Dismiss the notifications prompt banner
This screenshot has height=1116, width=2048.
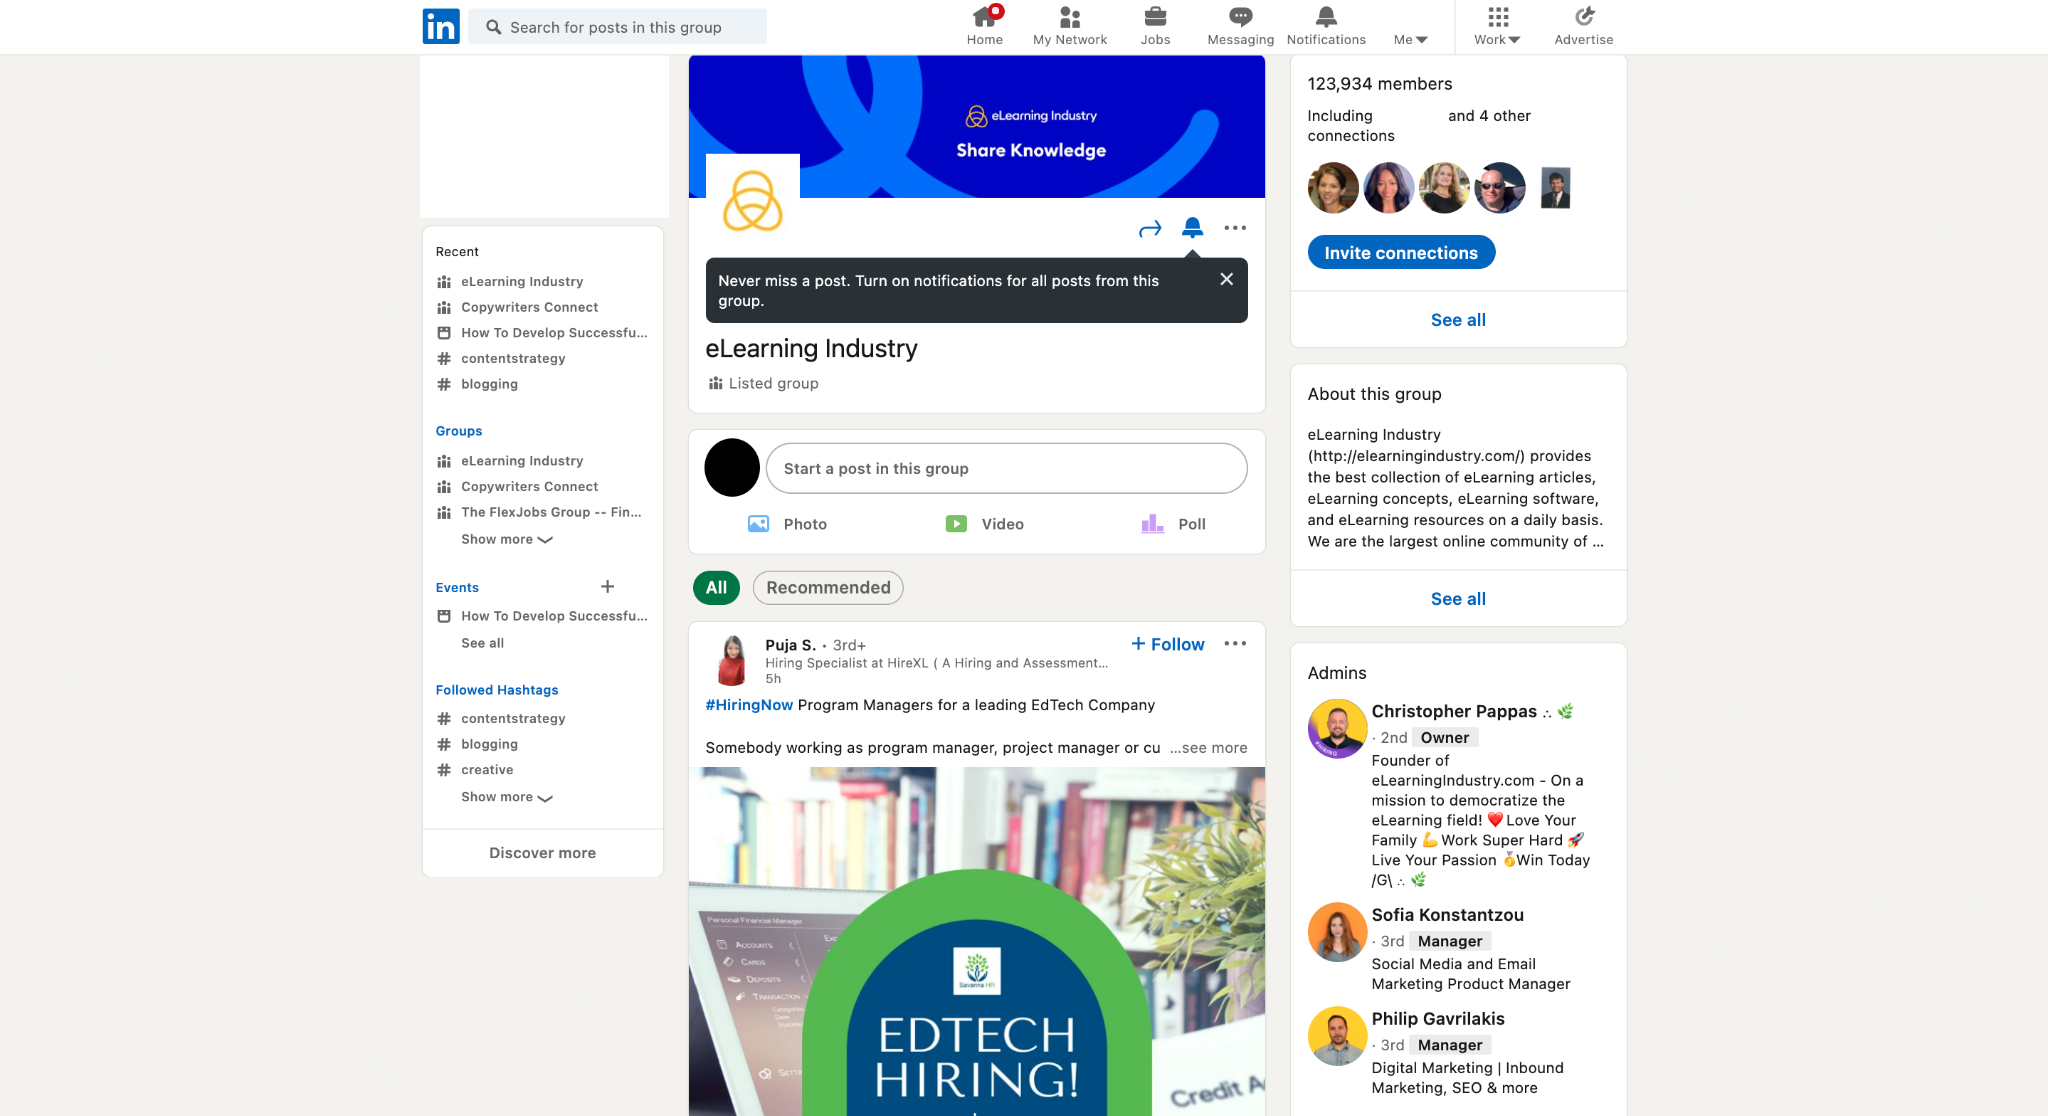click(1227, 280)
